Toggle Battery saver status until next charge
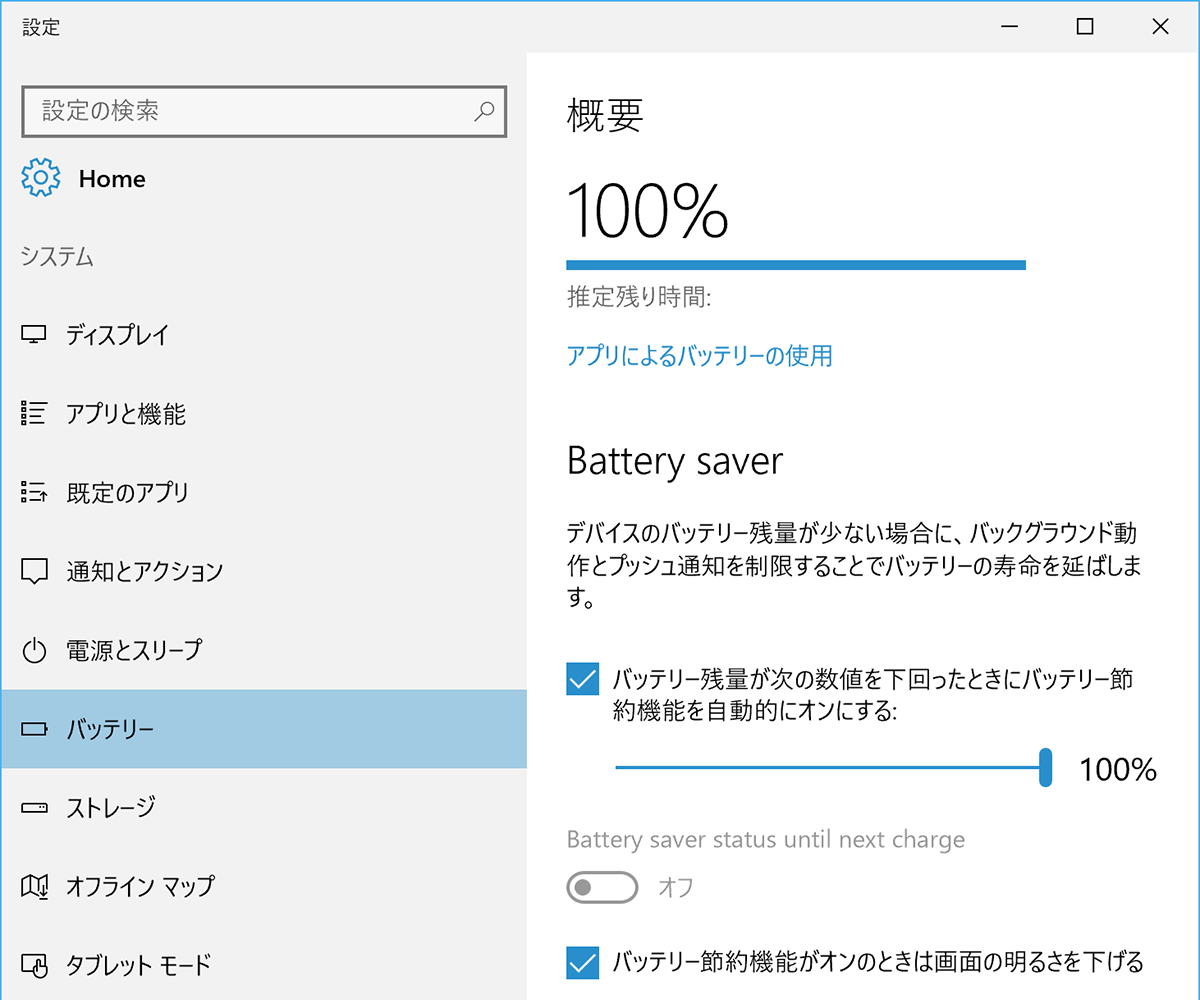This screenshot has height=1000, width=1200. point(602,887)
